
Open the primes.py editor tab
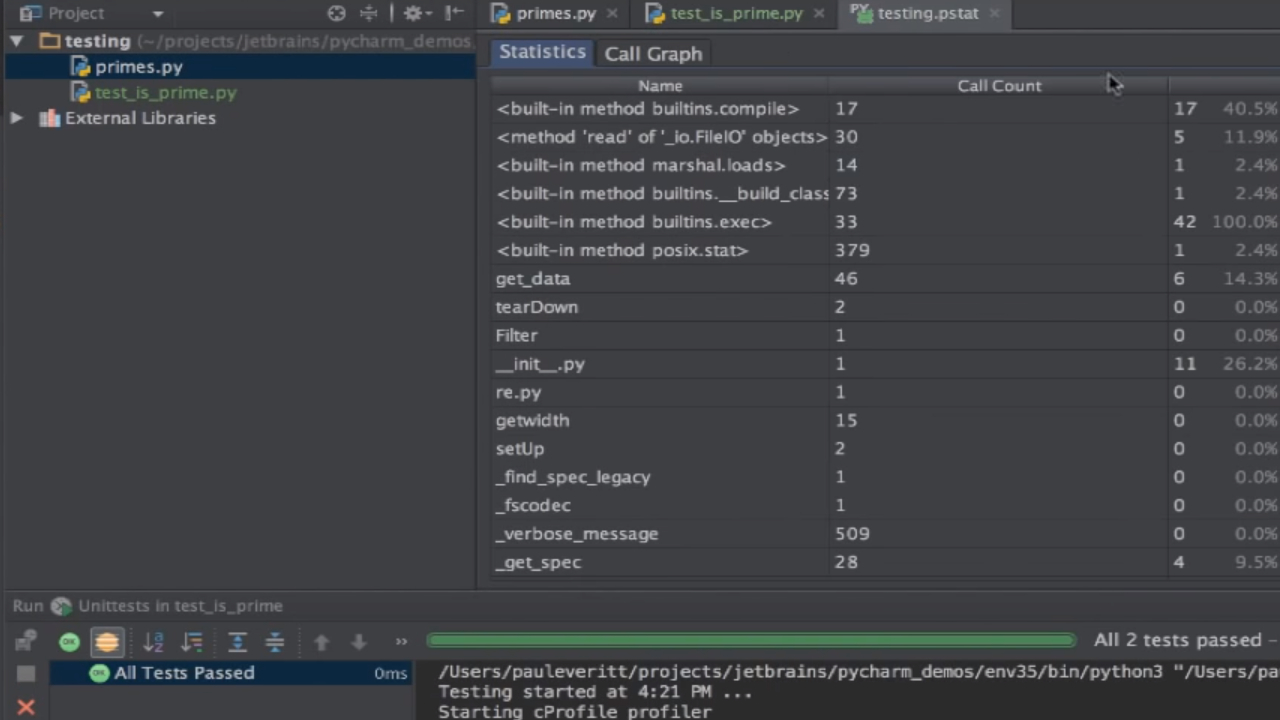click(x=556, y=13)
